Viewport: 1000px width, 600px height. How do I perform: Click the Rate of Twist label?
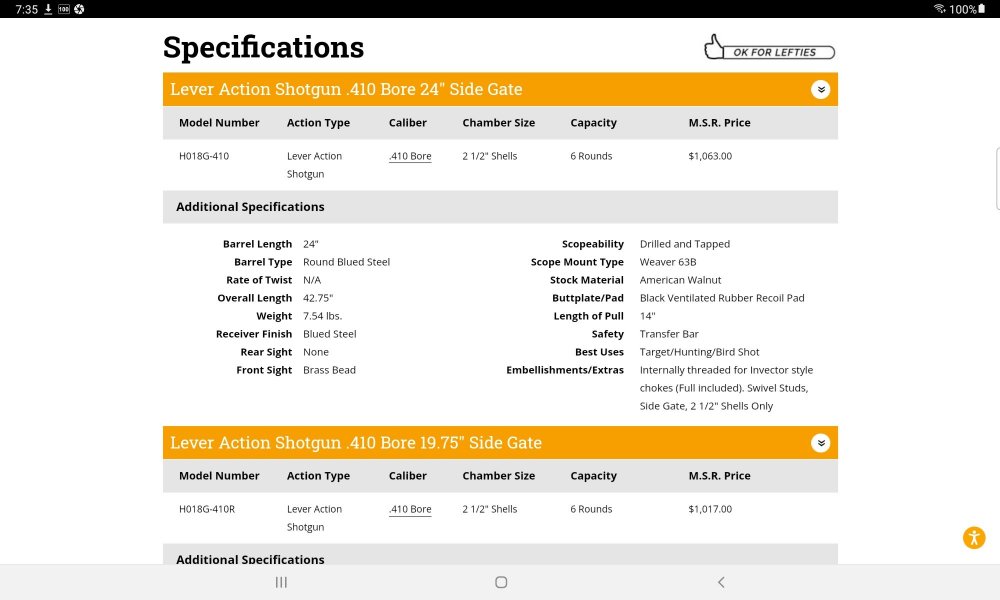(x=259, y=280)
